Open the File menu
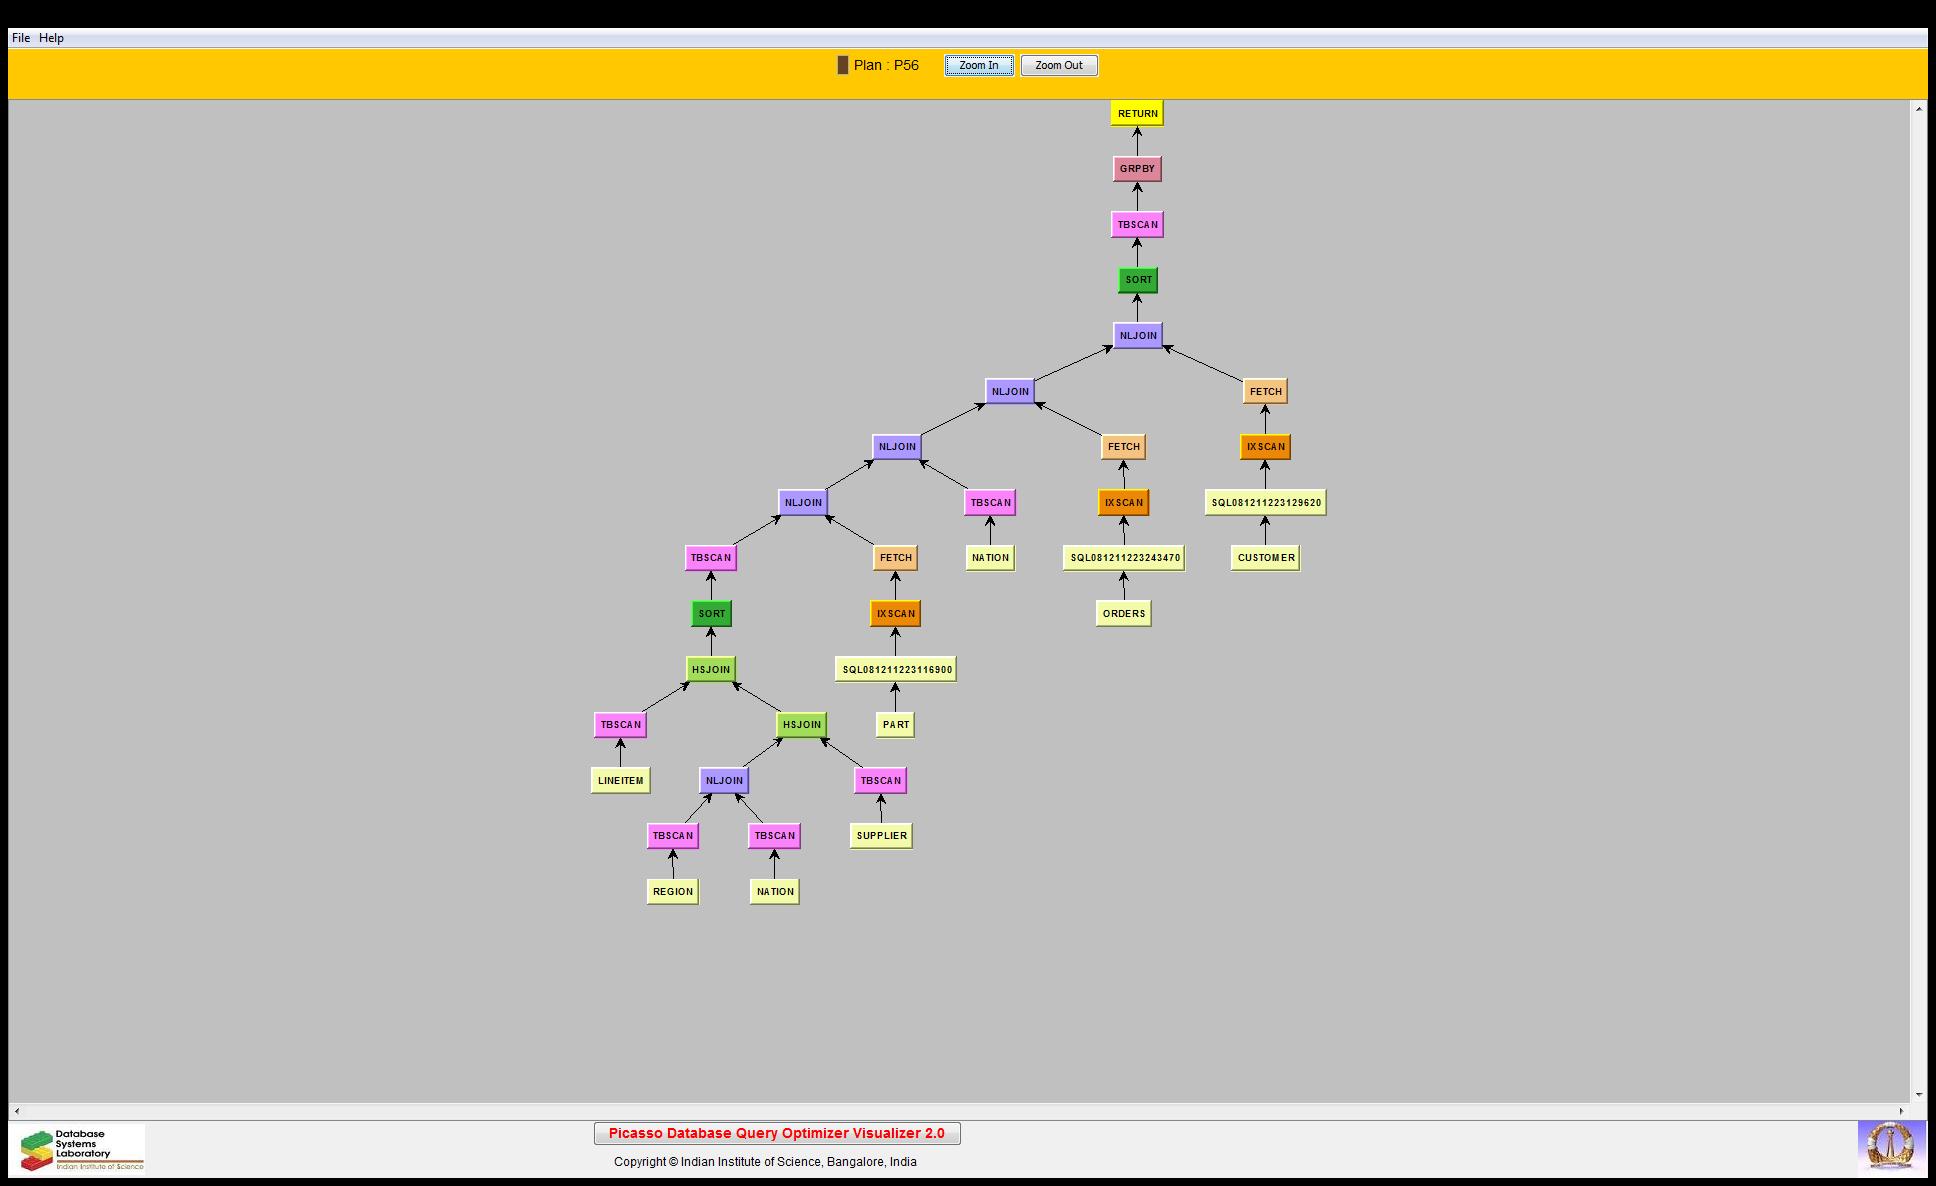Screen dimensions: 1936x1186 (x=21, y=38)
